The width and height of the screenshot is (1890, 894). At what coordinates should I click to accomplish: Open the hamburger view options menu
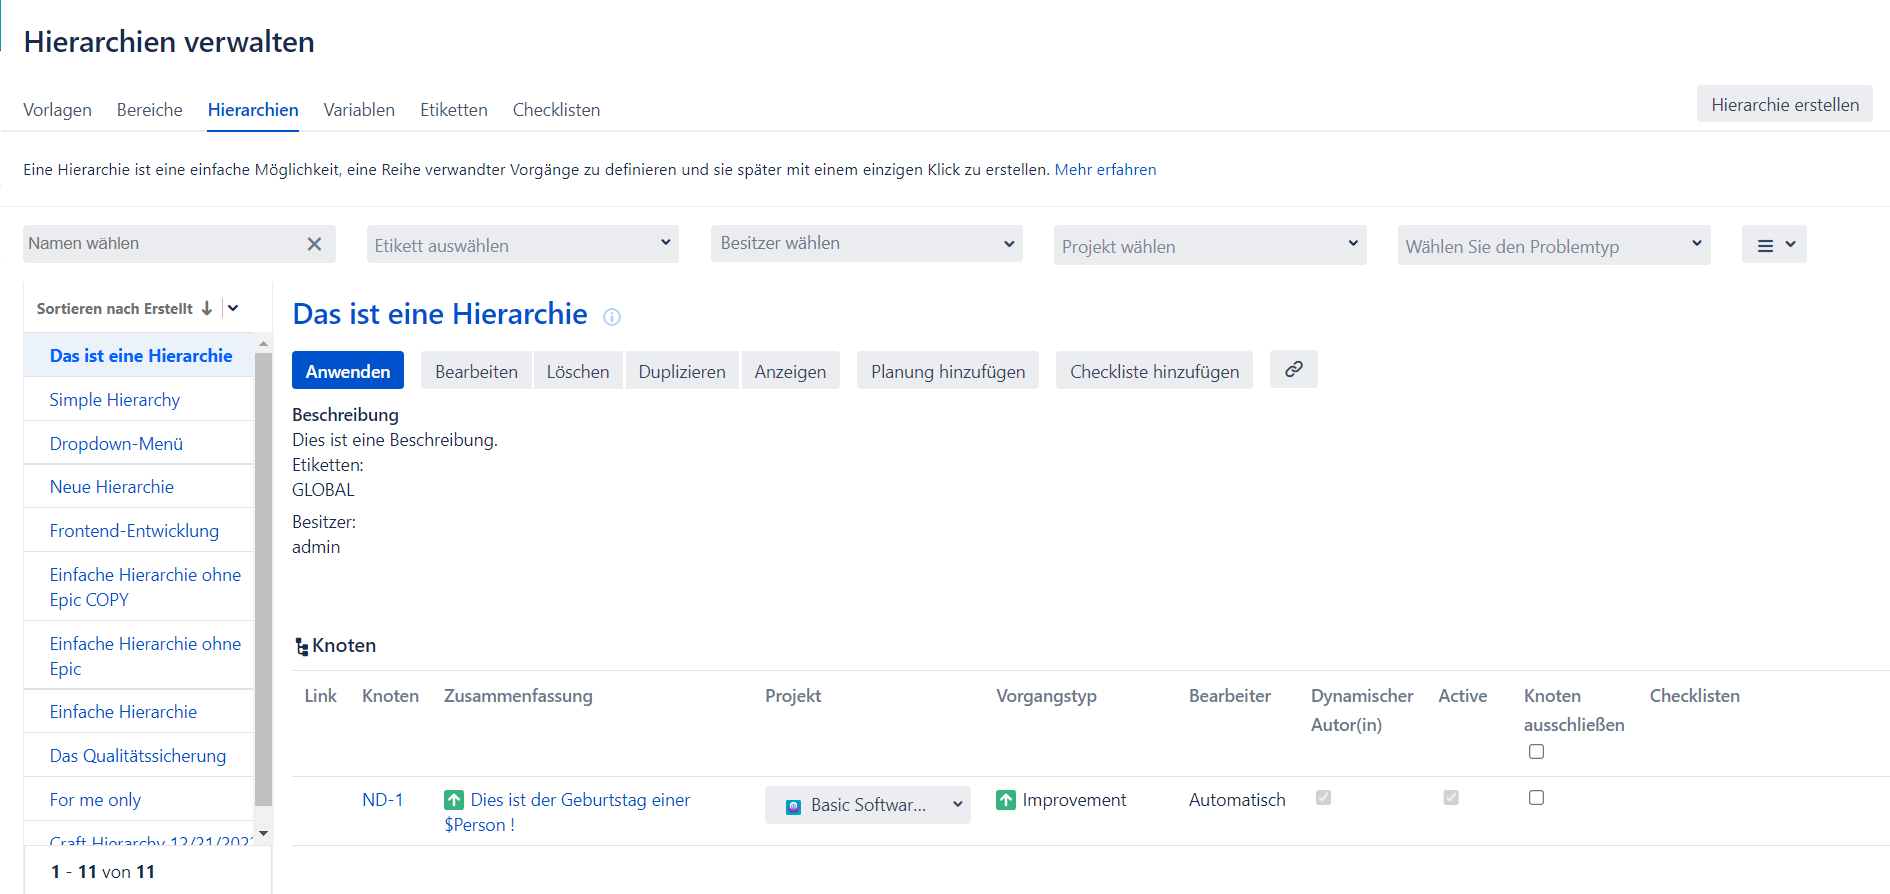tap(1773, 245)
